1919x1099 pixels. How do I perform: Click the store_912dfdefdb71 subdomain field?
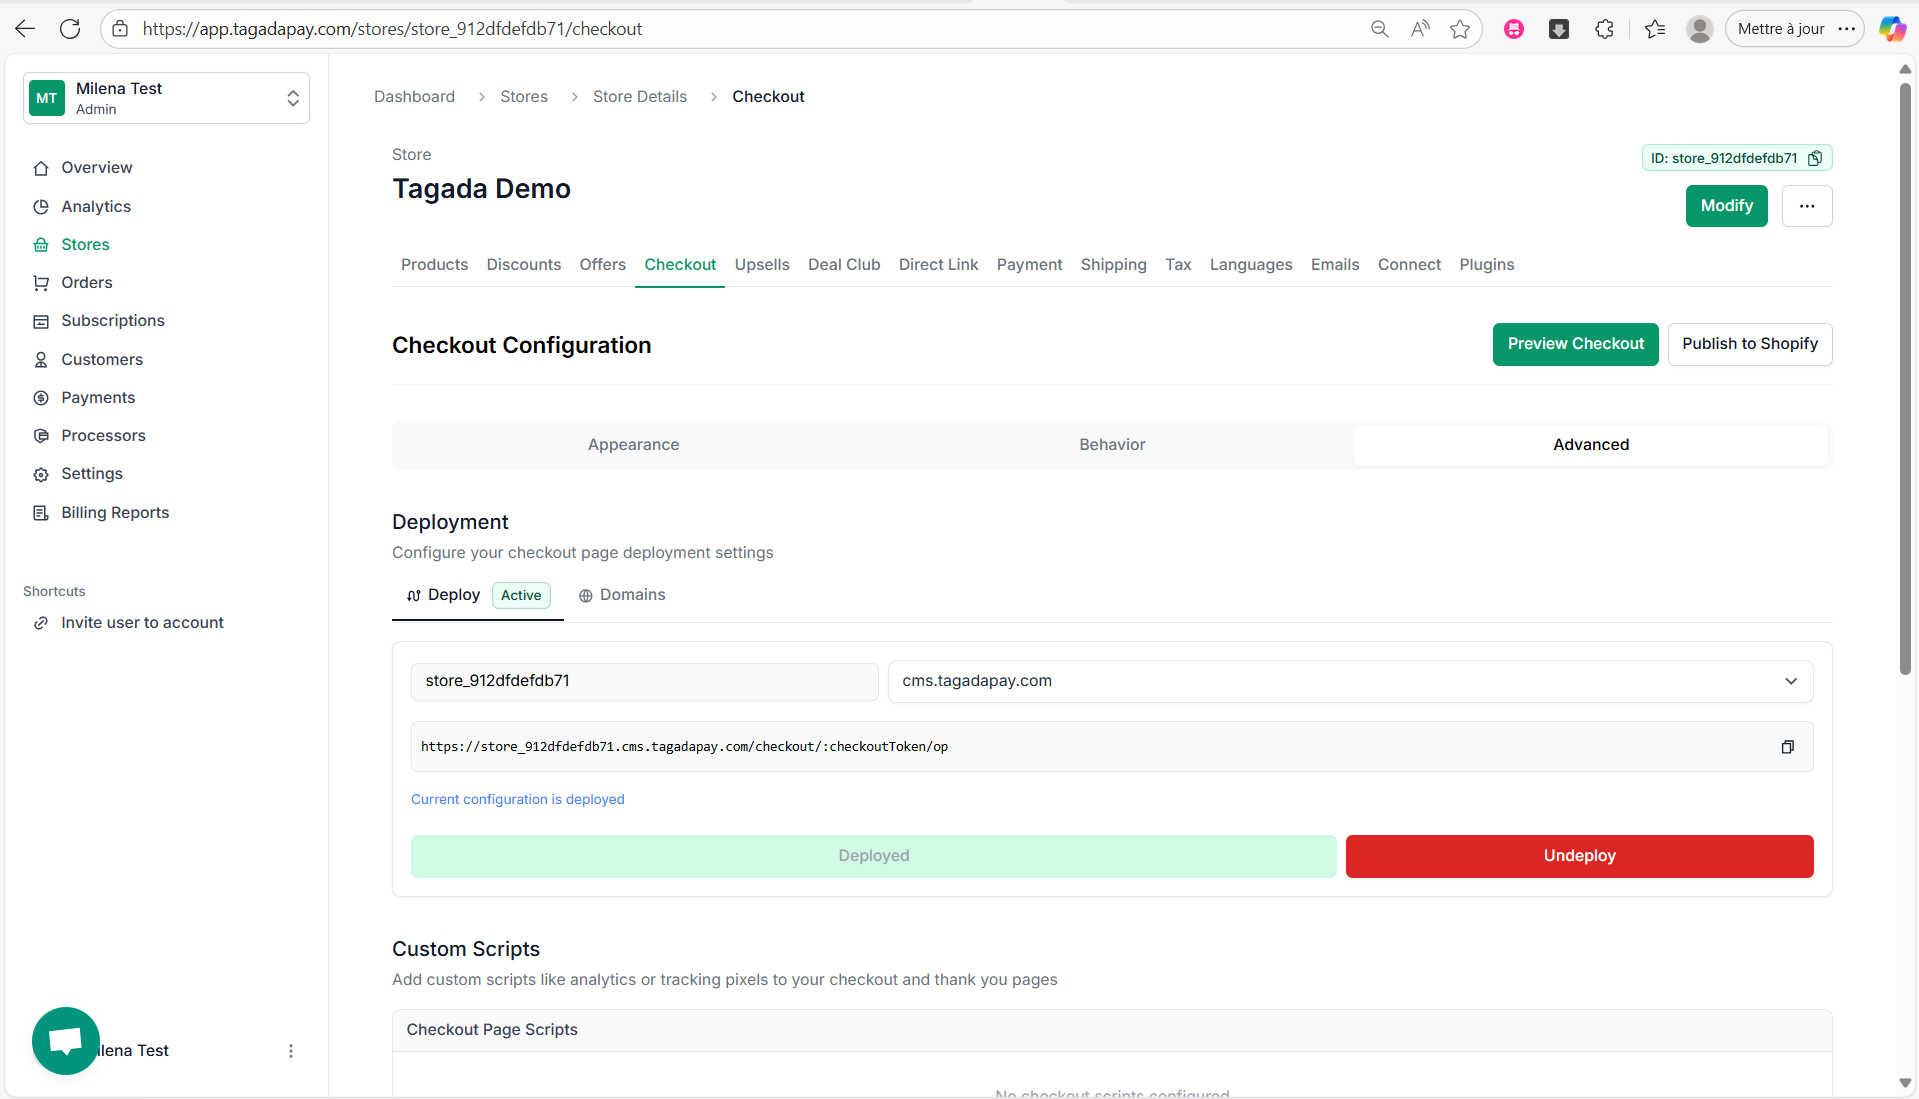[x=644, y=681]
